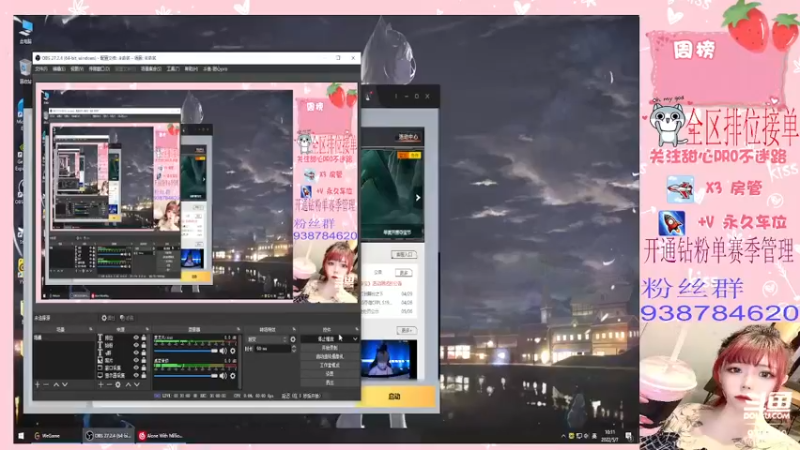Click the transition duration input field
Screen dimensions: 800x450
pos(272,348)
